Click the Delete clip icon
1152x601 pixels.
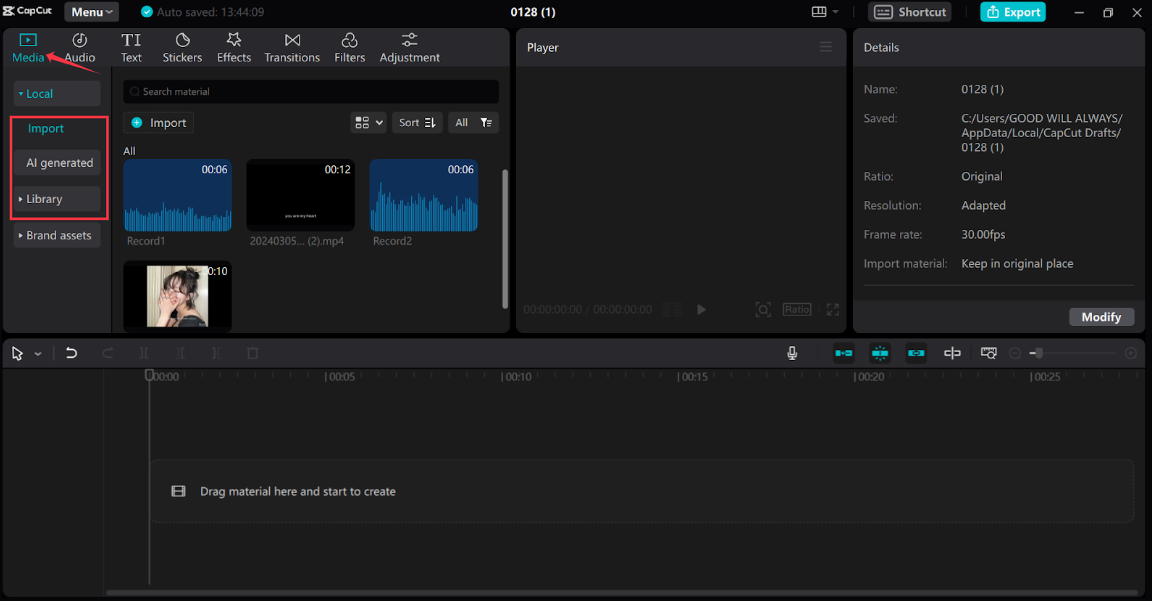(x=253, y=353)
